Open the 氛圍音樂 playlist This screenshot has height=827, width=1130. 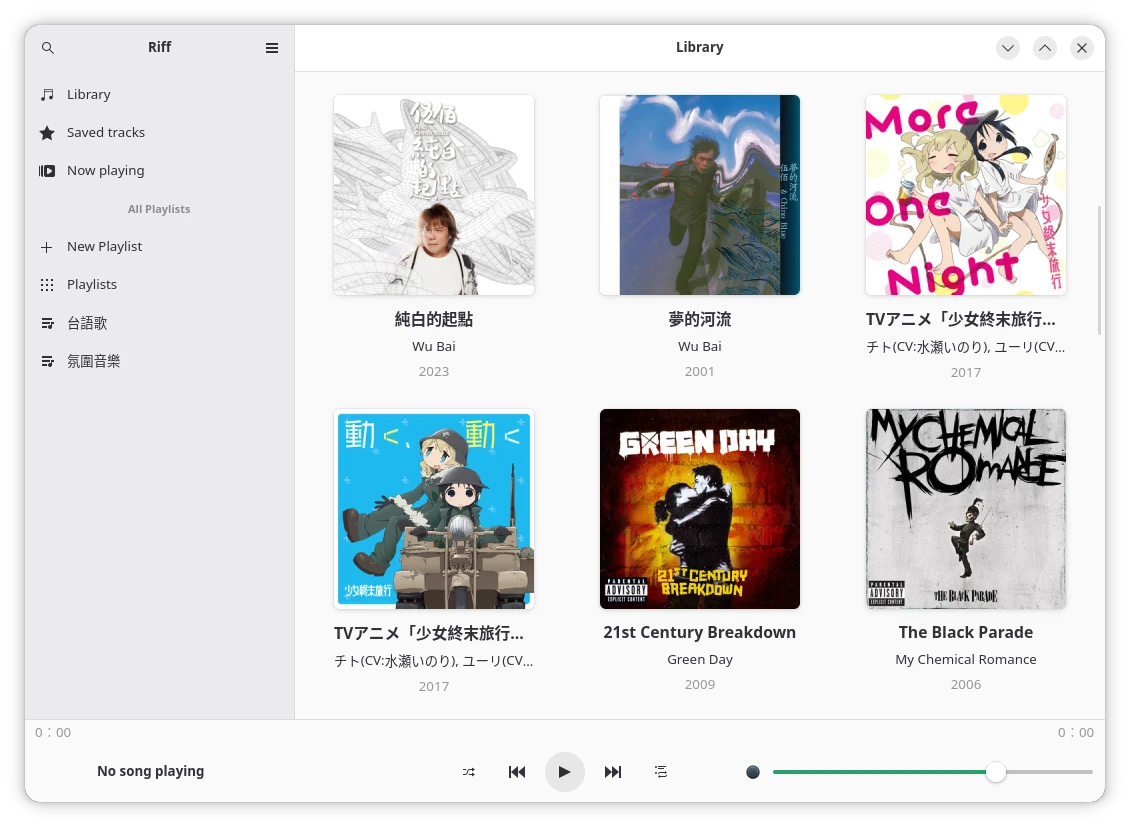coord(93,361)
